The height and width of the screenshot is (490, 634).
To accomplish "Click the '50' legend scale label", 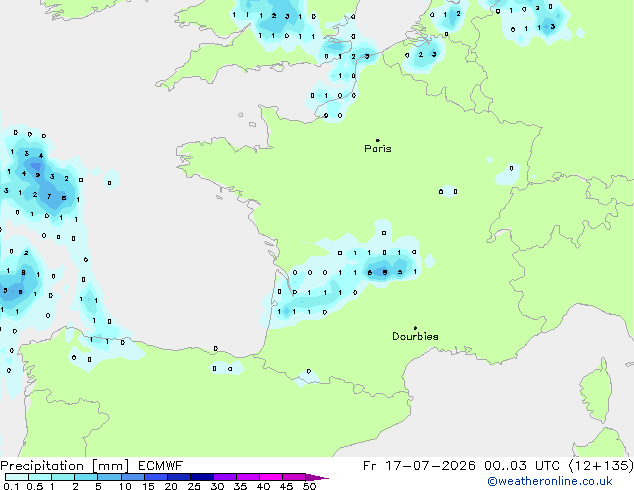I will (x=309, y=486).
